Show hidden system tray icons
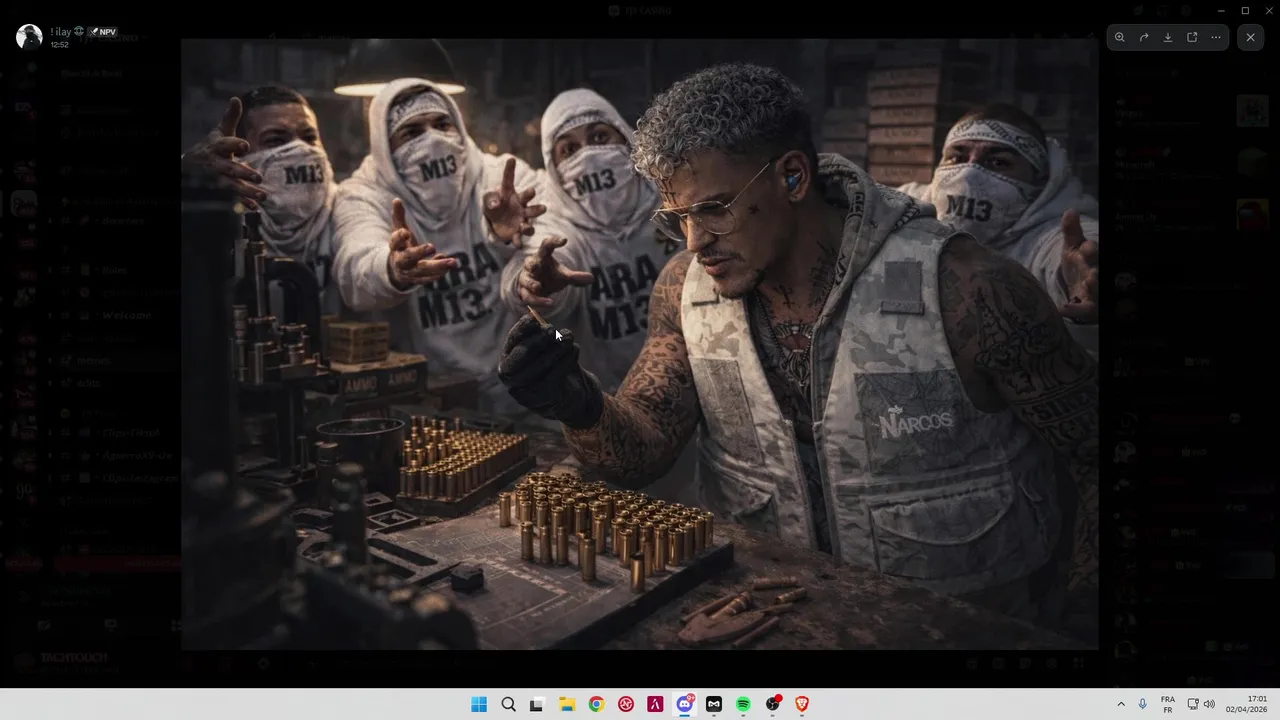The width and height of the screenshot is (1280, 720). [x=1120, y=704]
